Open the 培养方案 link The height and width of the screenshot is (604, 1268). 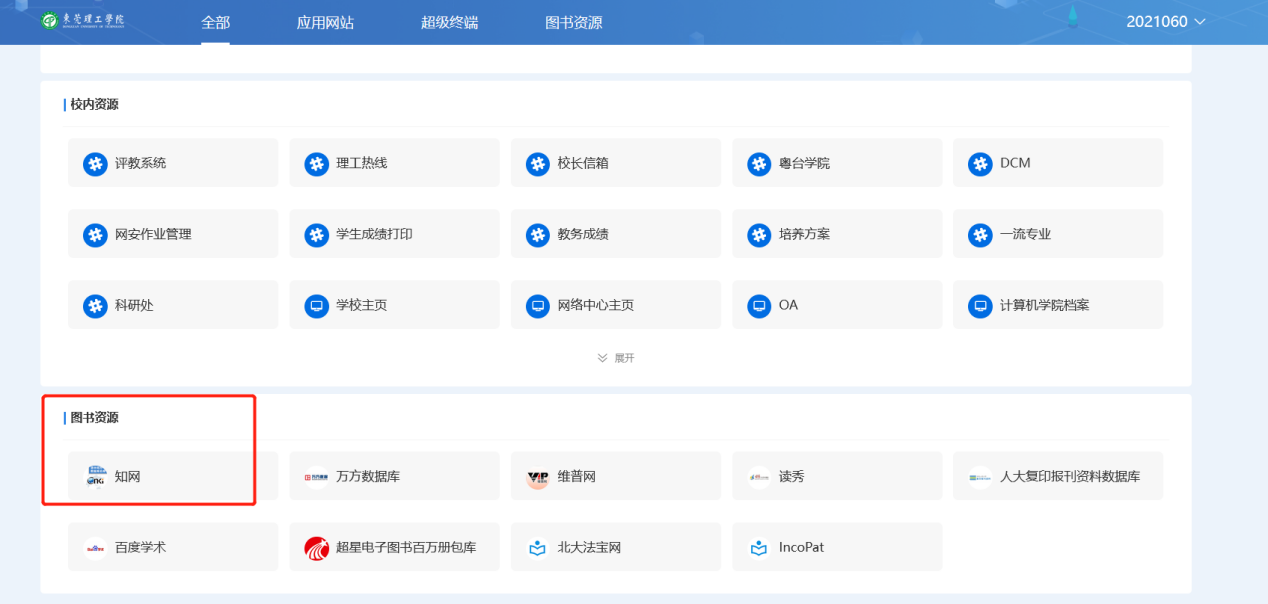coord(837,234)
